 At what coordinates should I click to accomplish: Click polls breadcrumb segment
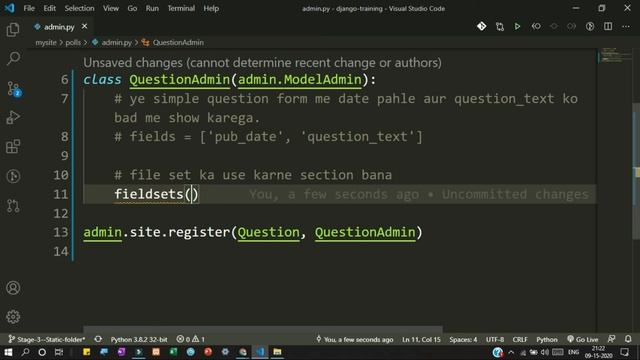[x=73, y=42]
